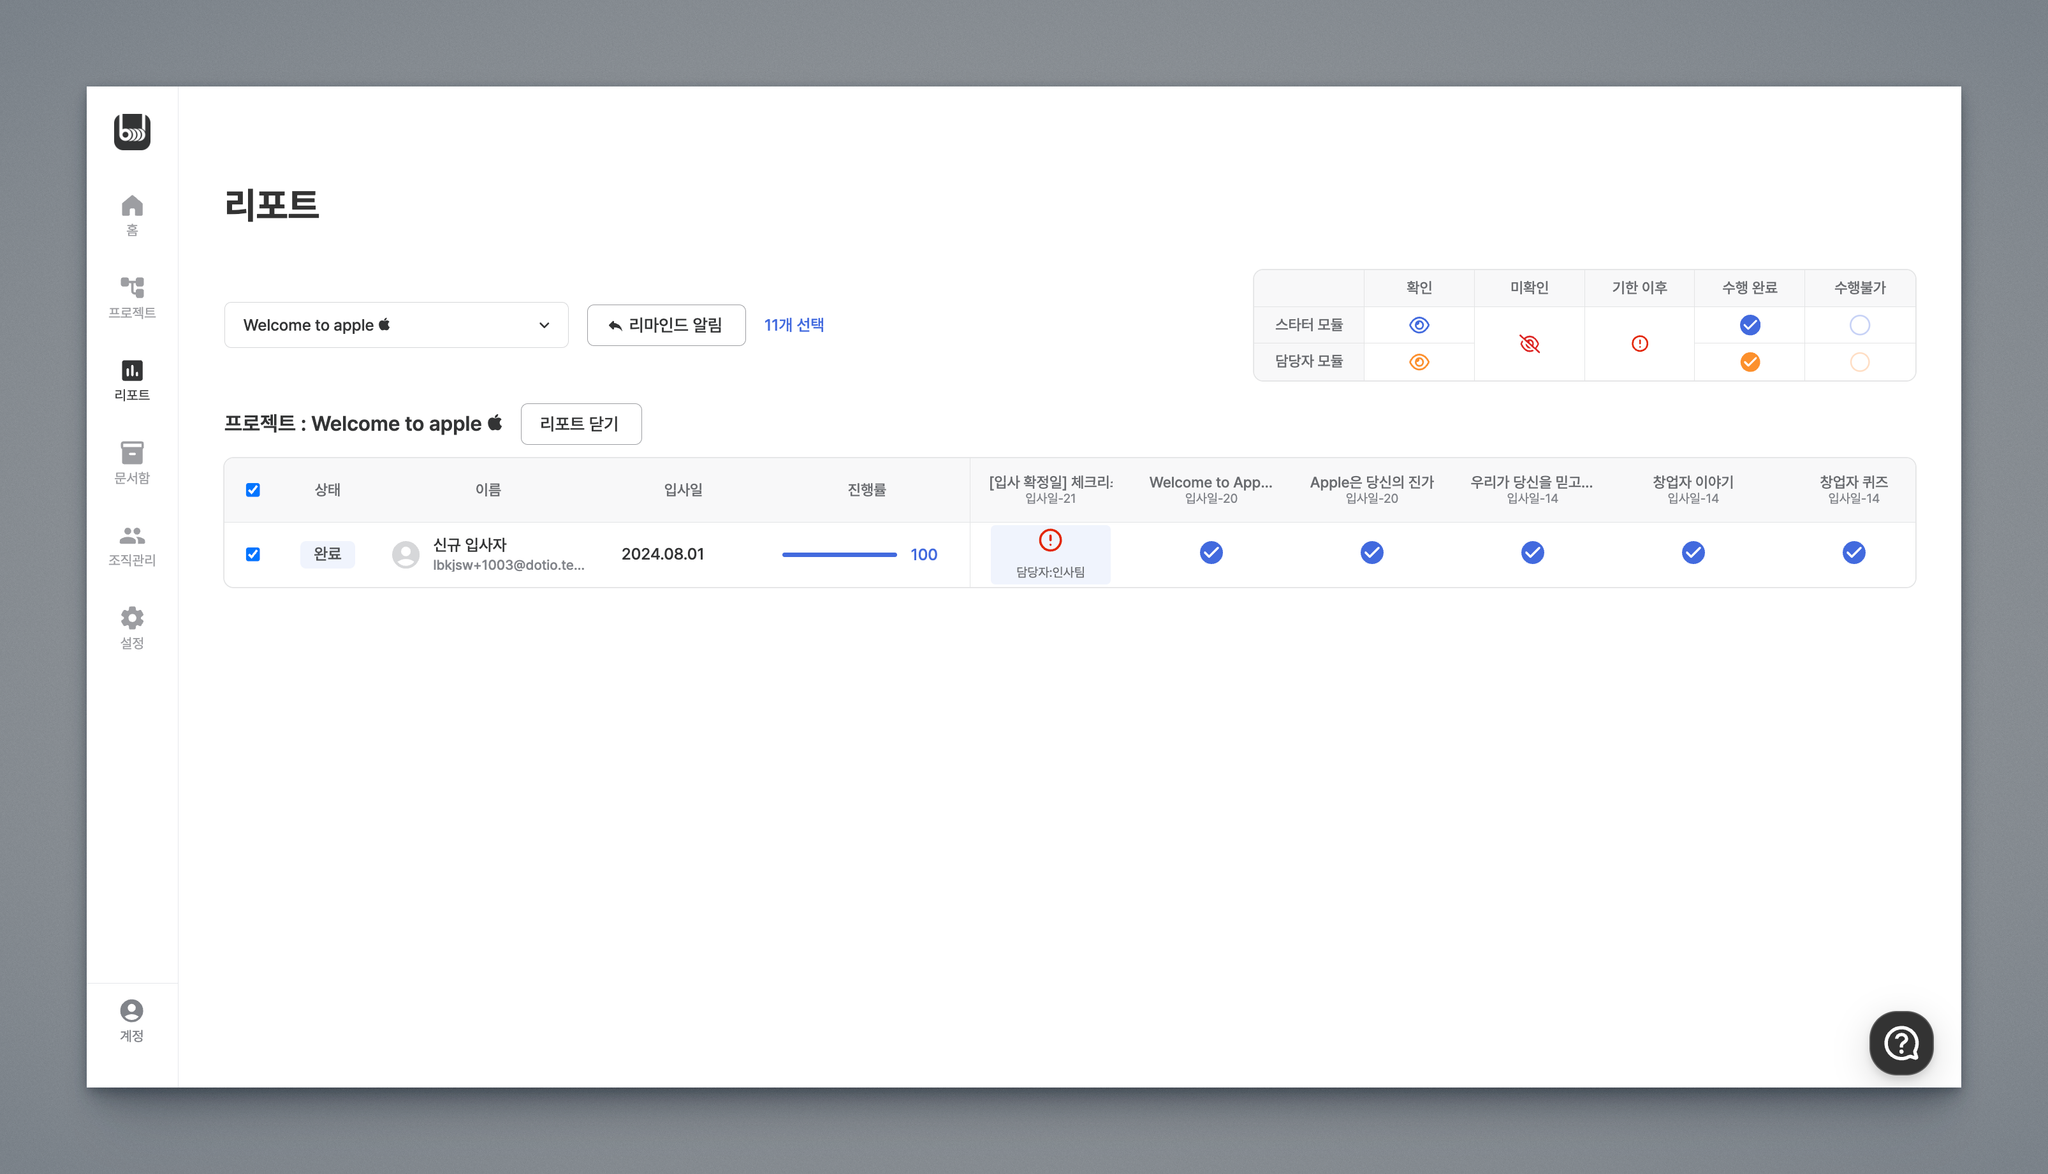Click the 100 progress bar for 신규 입사자
This screenshot has width=2048, height=1174.
tap(839, 555)
